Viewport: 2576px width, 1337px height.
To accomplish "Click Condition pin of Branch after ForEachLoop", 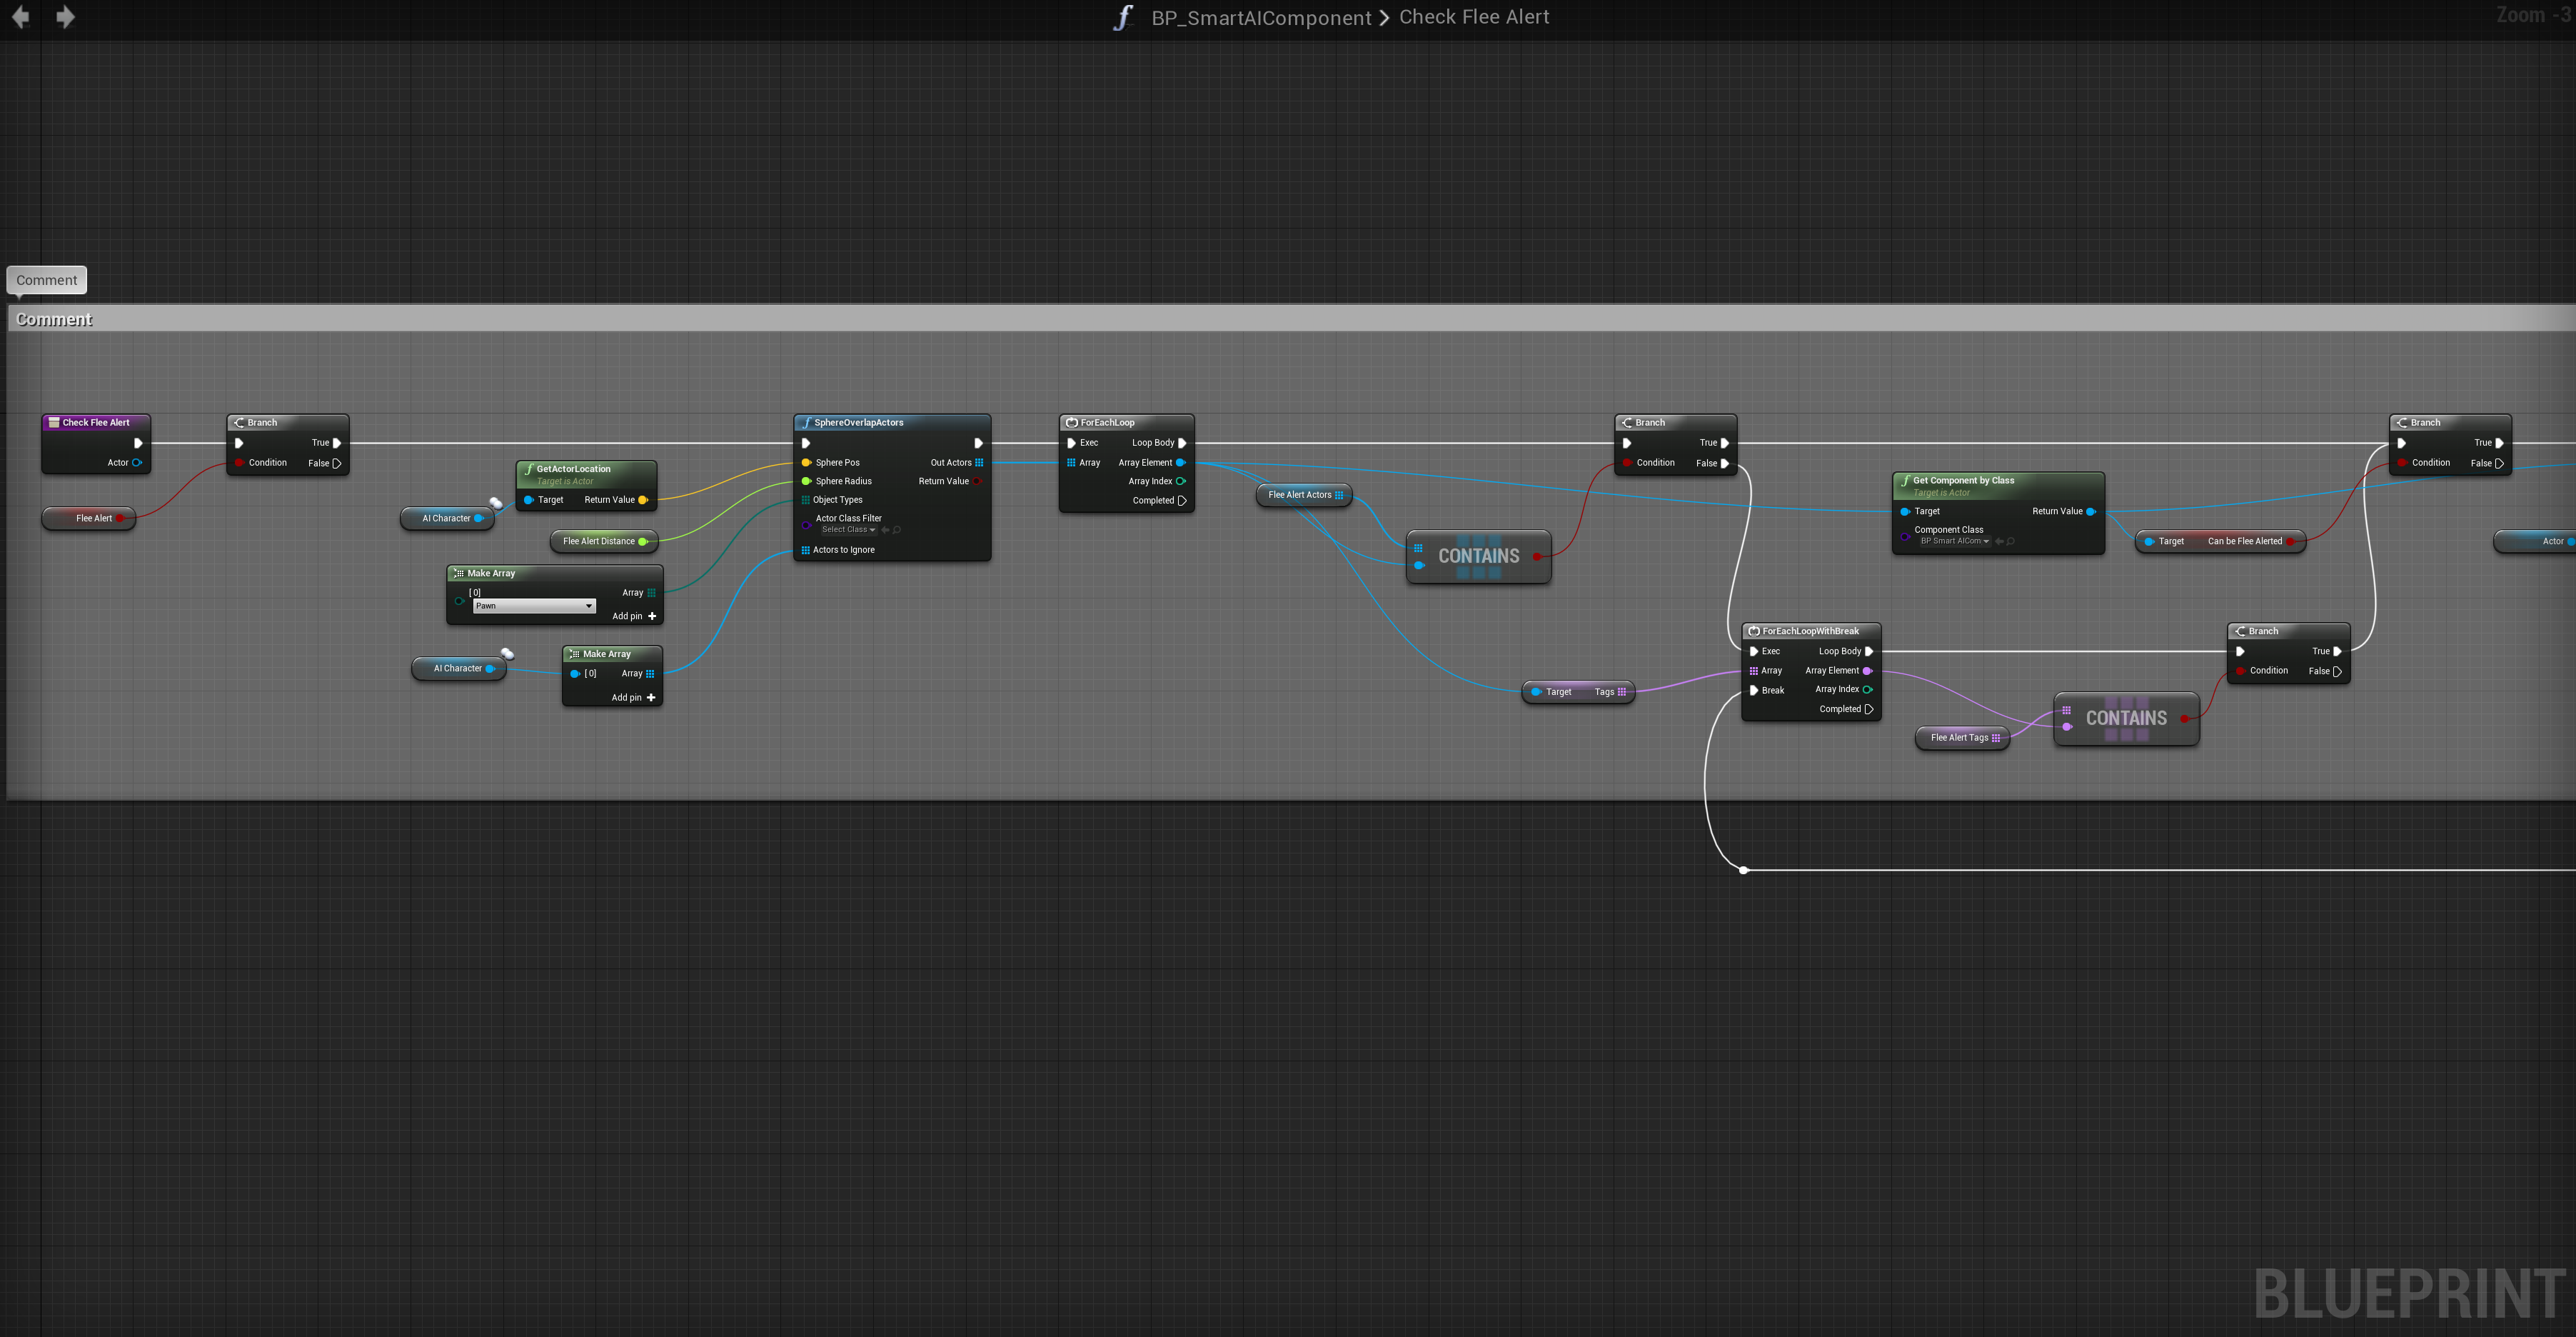I will pyautogui.click(x=1628, y=463).
